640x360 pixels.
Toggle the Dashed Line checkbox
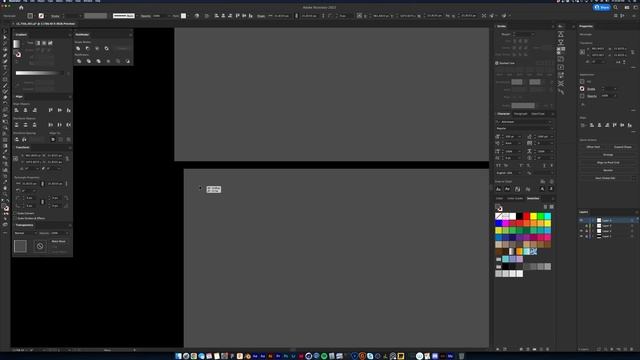[497, 63]
